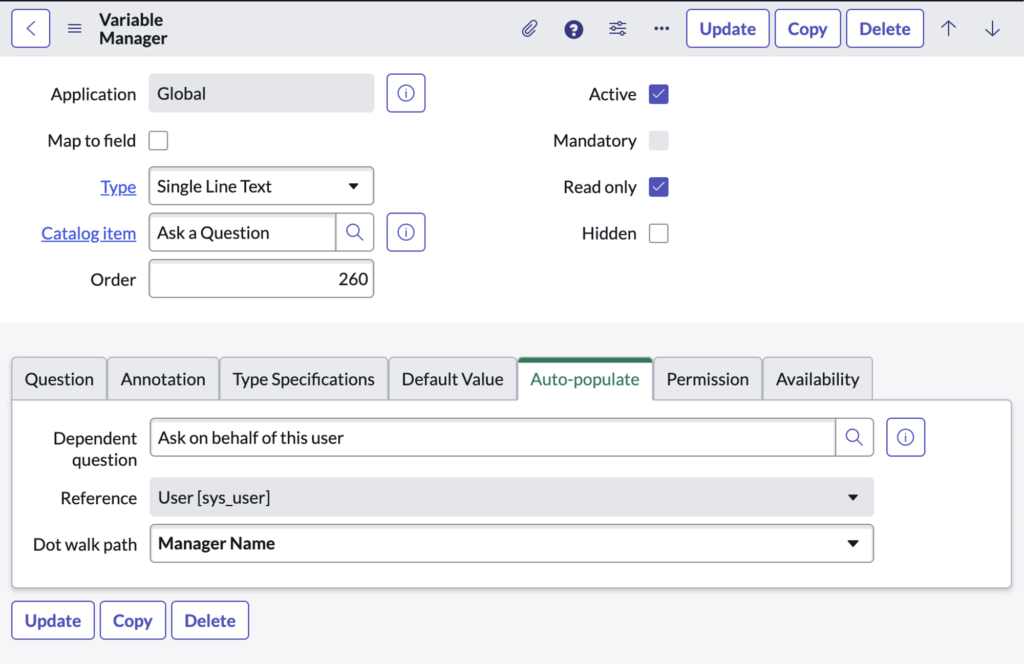The height and width of the screenshot is (664, 1024).
Task: Uncheck the Active checkbox
Action: point(658,95)
